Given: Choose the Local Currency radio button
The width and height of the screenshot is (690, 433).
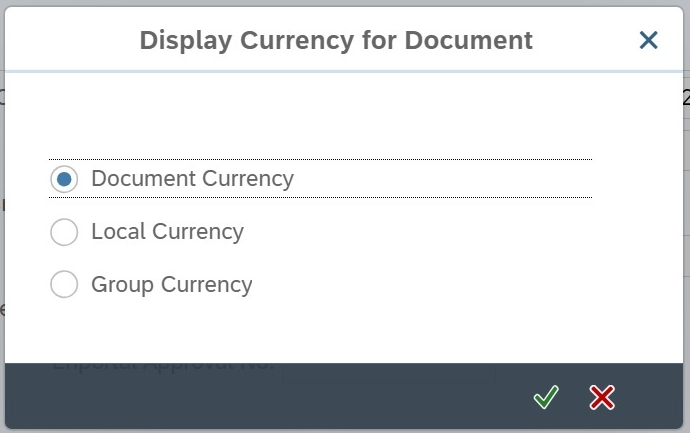Looking at the screenshot, I should point(64,232).
